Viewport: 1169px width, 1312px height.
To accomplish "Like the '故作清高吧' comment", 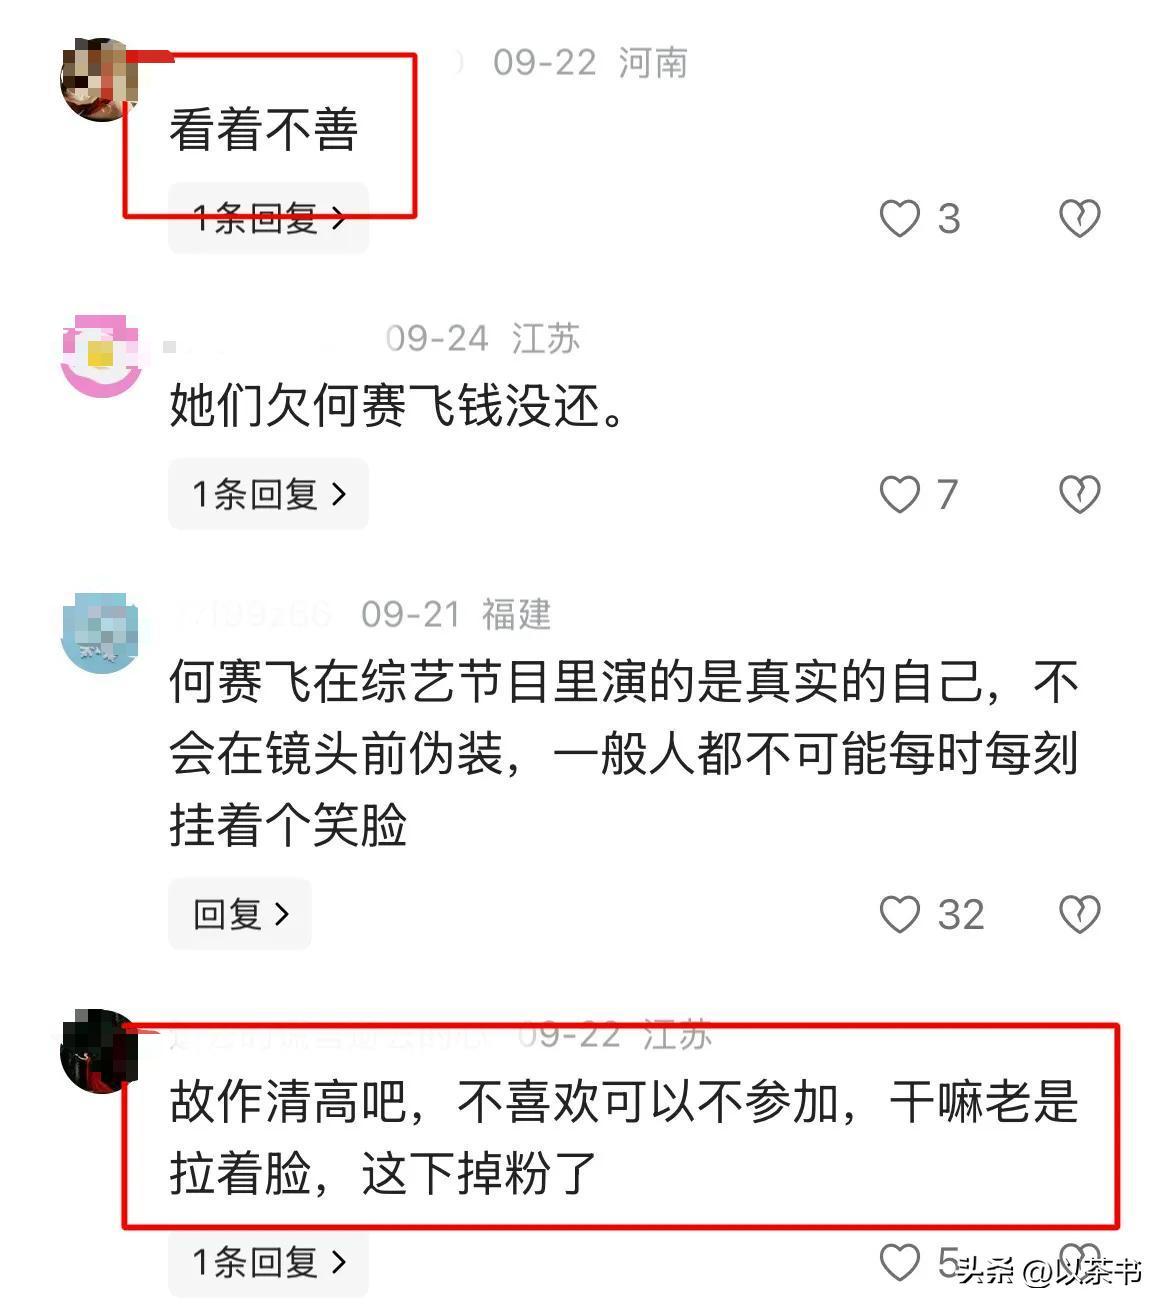I will [899, 1262].
